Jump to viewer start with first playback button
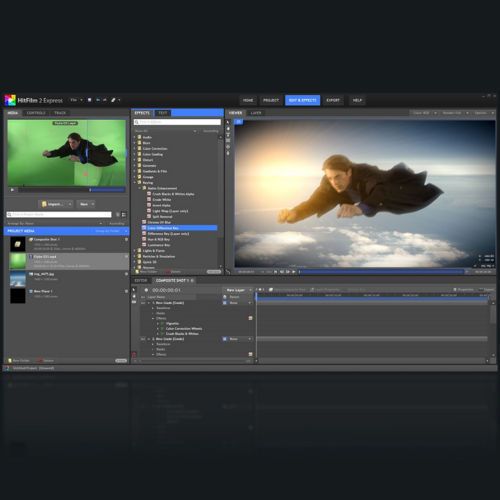The height and width of the screenshot is (500, 500). tap(275, 272)
